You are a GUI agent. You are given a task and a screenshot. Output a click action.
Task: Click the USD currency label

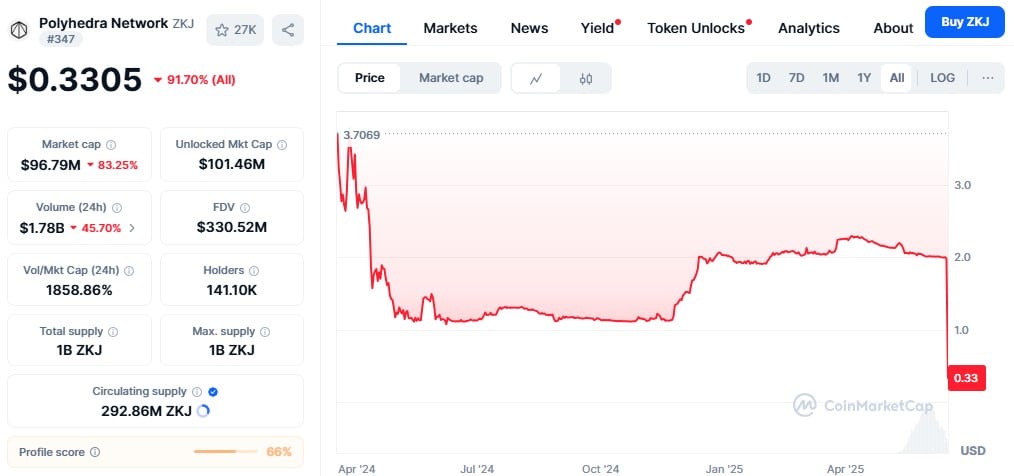coord(973,450)
